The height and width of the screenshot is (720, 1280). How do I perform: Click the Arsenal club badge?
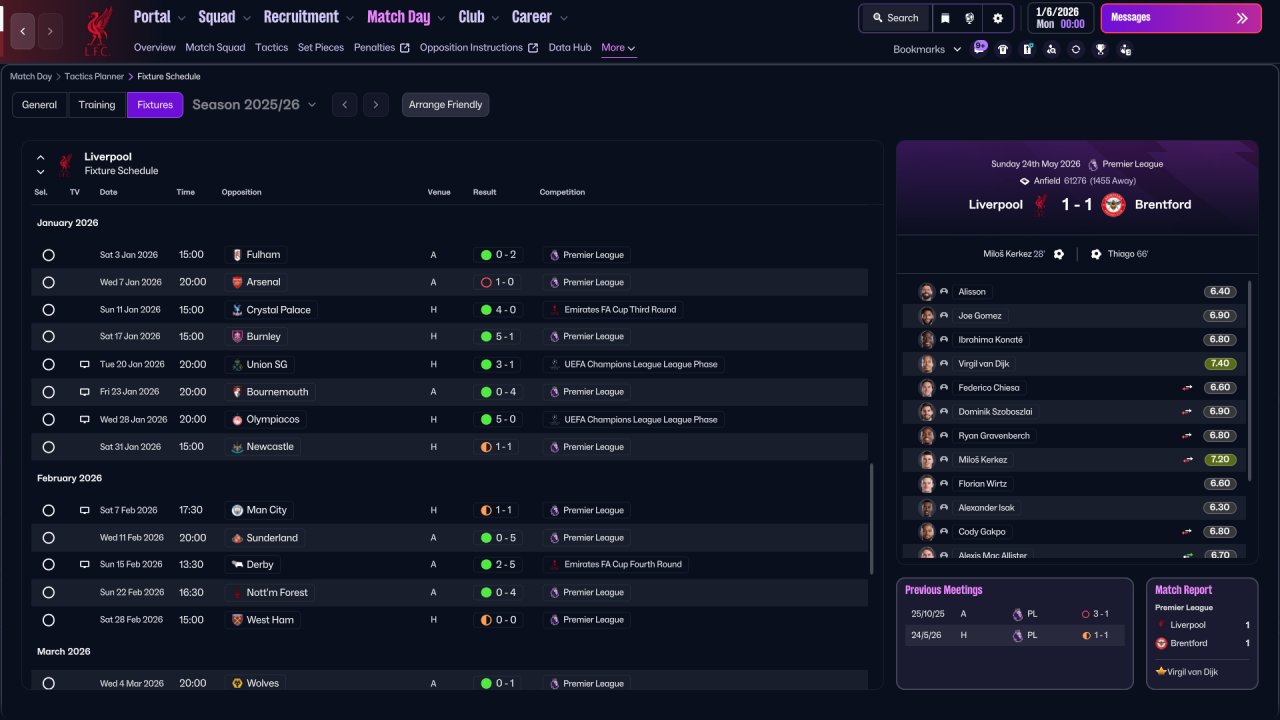click(x=237, y=282)
